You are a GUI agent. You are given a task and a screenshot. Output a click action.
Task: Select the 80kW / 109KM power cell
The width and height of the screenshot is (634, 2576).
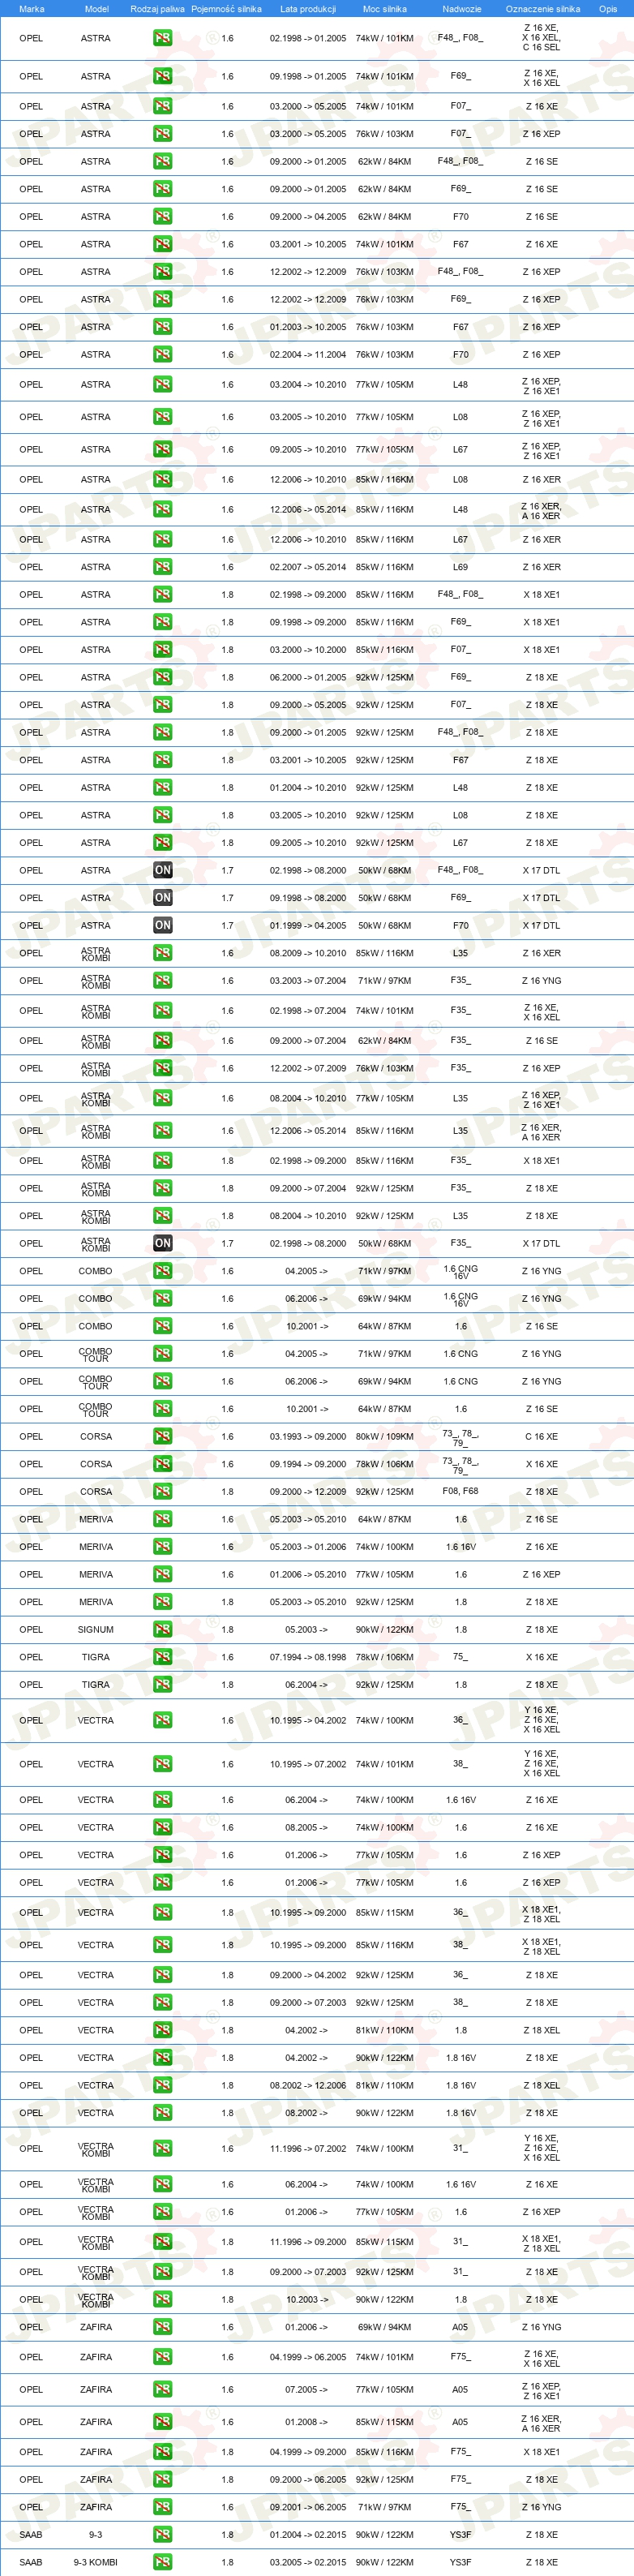tap(384, 1436)
